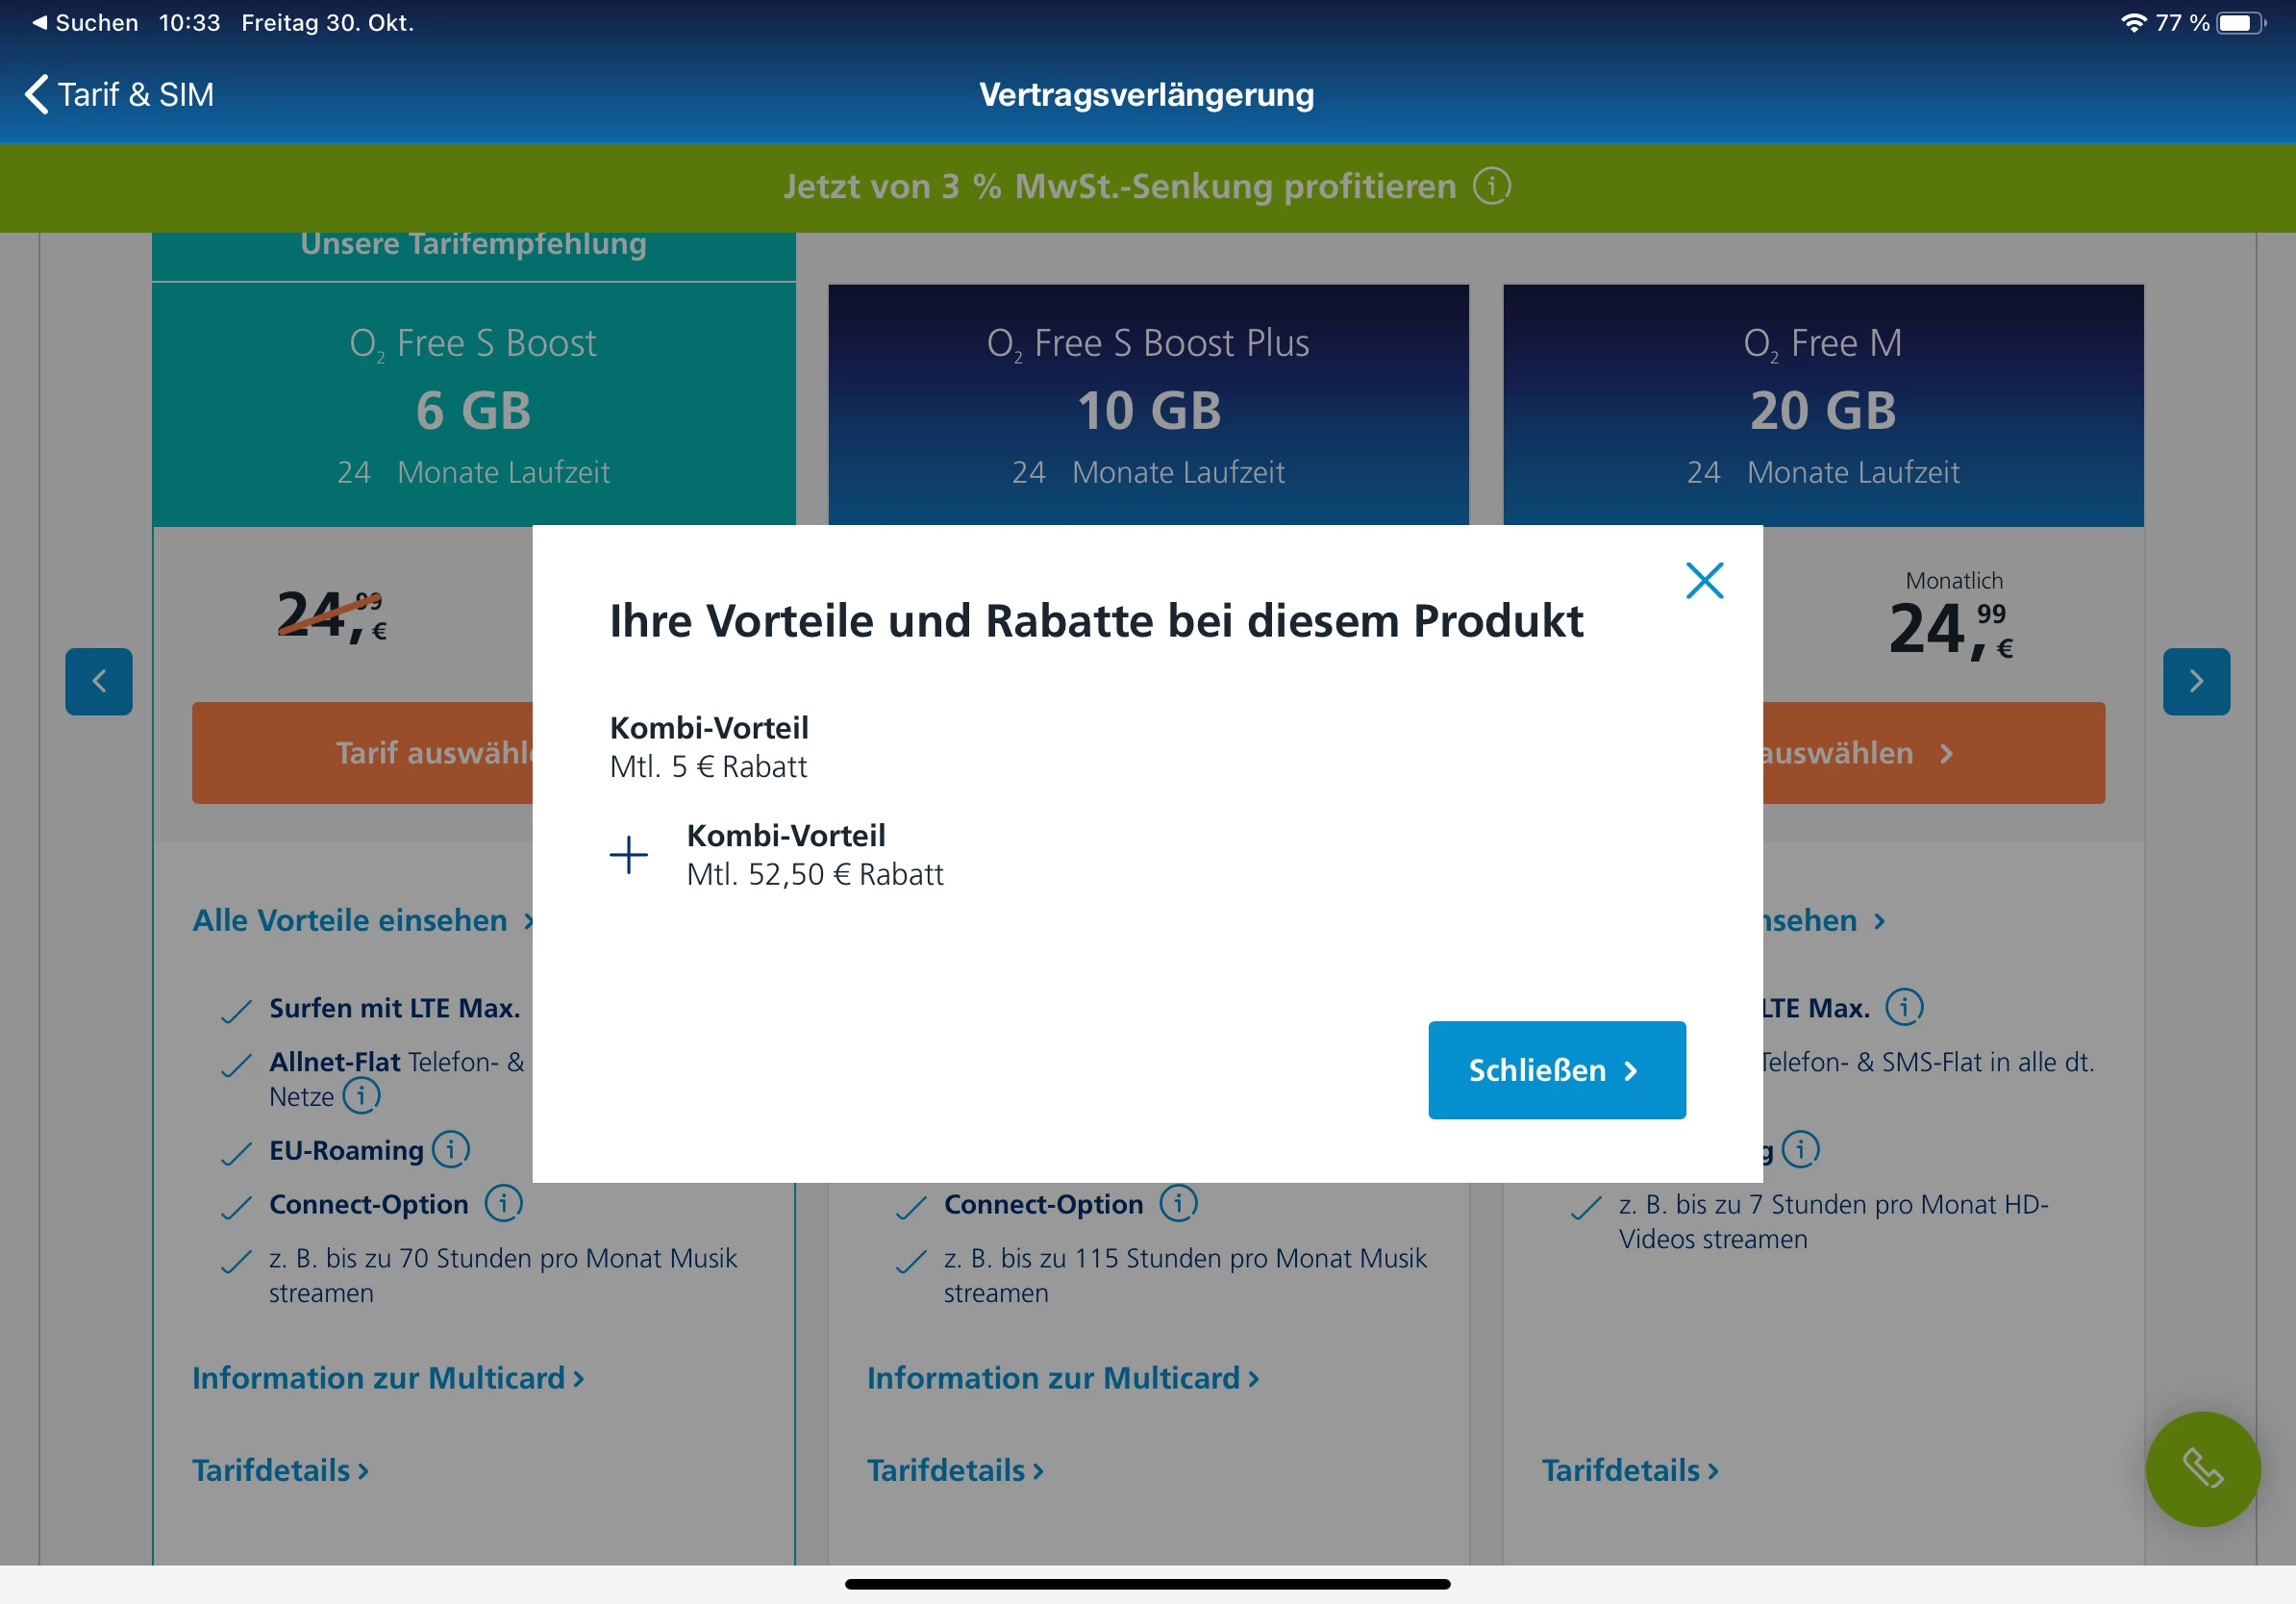2296x1604 pixels.
Task: Open Information zur Multicard for Boost Plus
Action: click(x=1062, y=1378)
